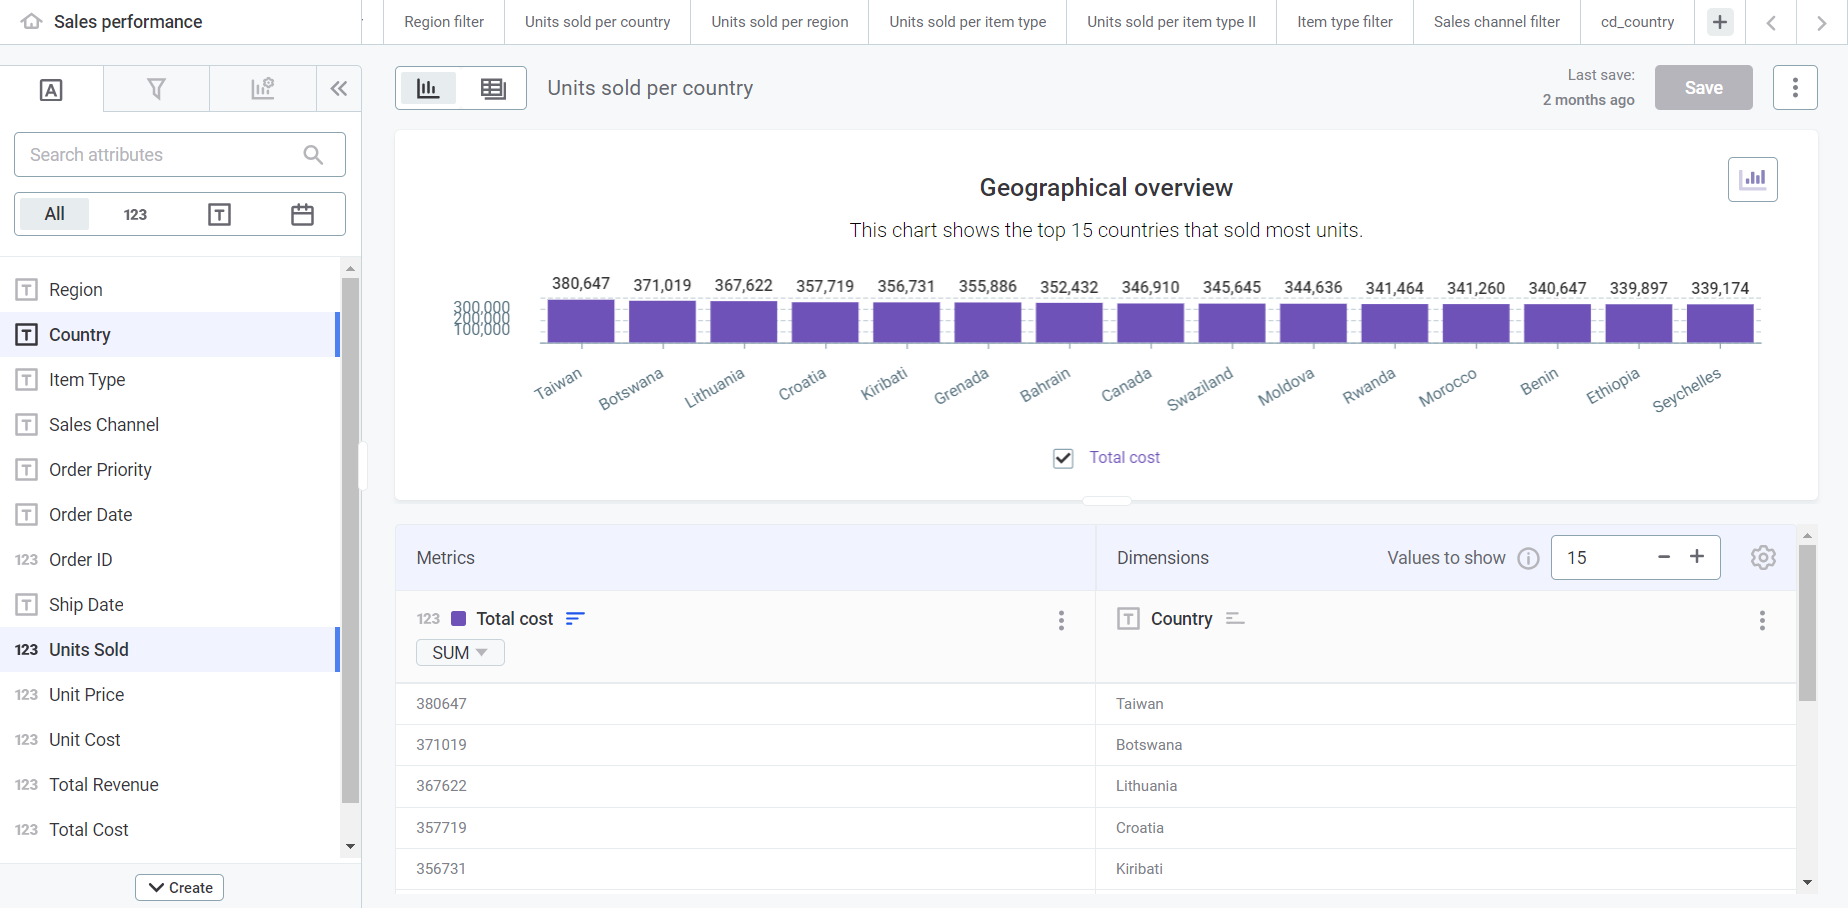Viewport: 1848px width, 908px height.
Task: Add a new tab with plus button
Action: pos(1720,21)
